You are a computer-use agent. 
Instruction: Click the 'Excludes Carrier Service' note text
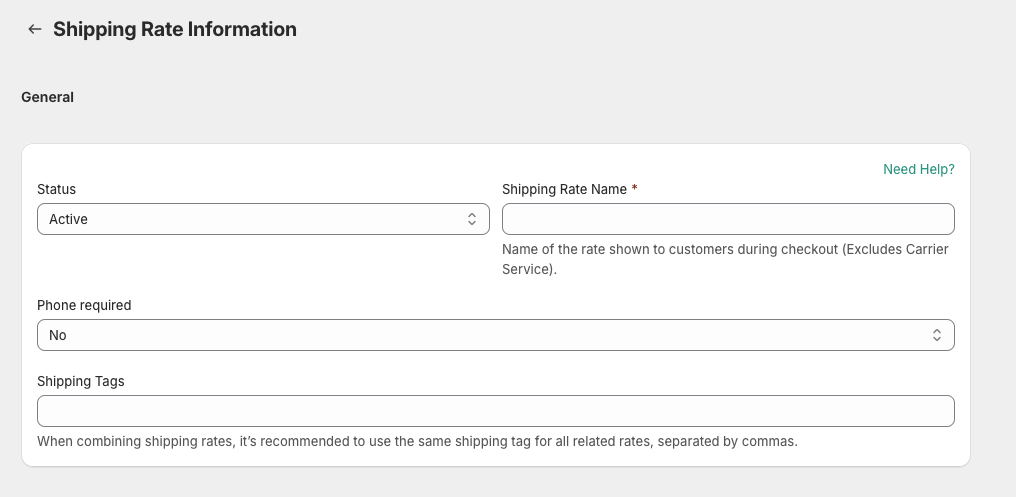(725, 259)
